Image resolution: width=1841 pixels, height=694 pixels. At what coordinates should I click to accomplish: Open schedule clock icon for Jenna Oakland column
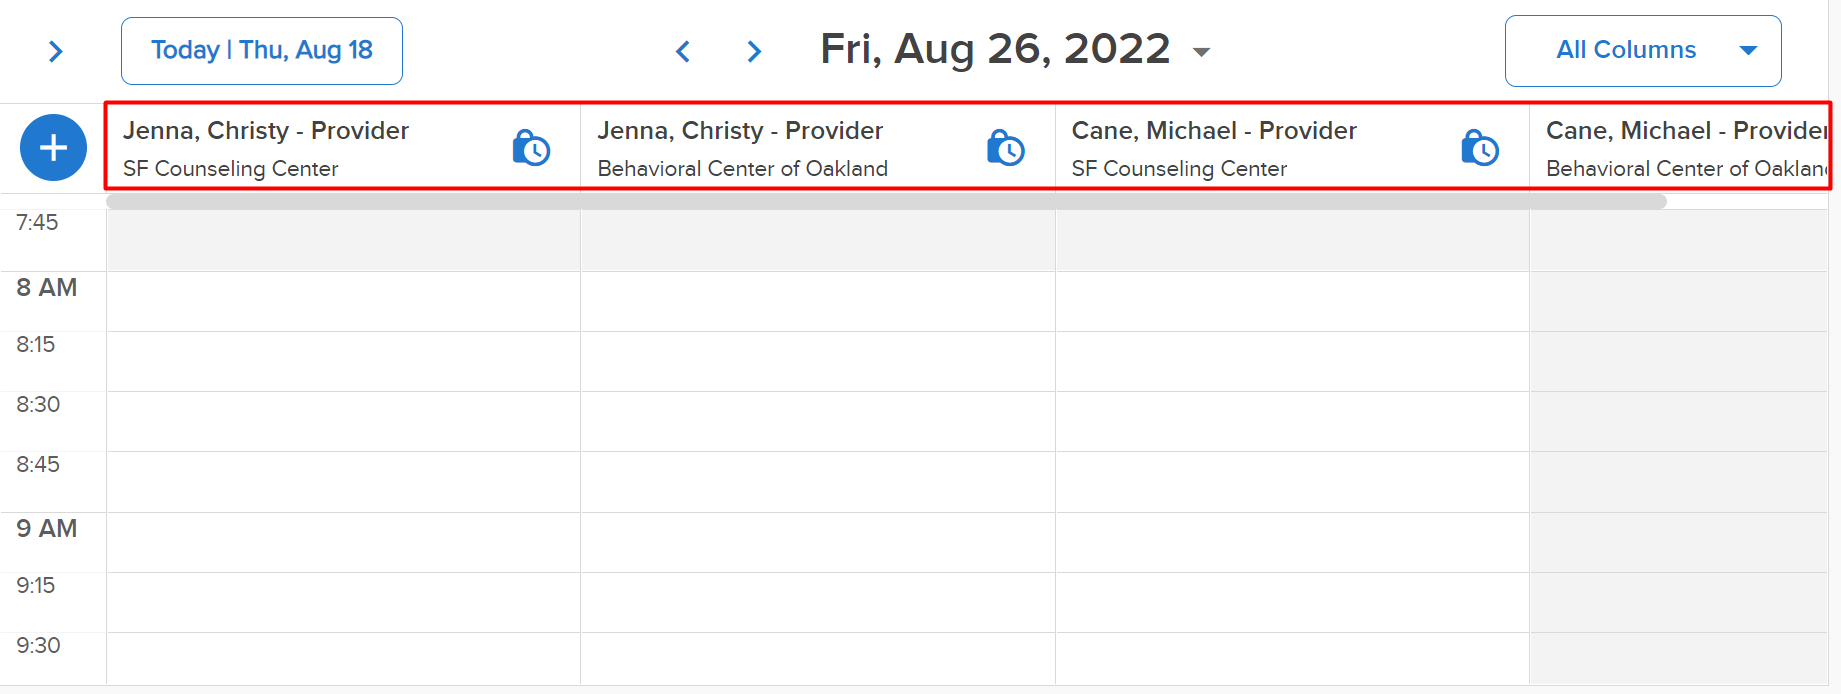1005,148
